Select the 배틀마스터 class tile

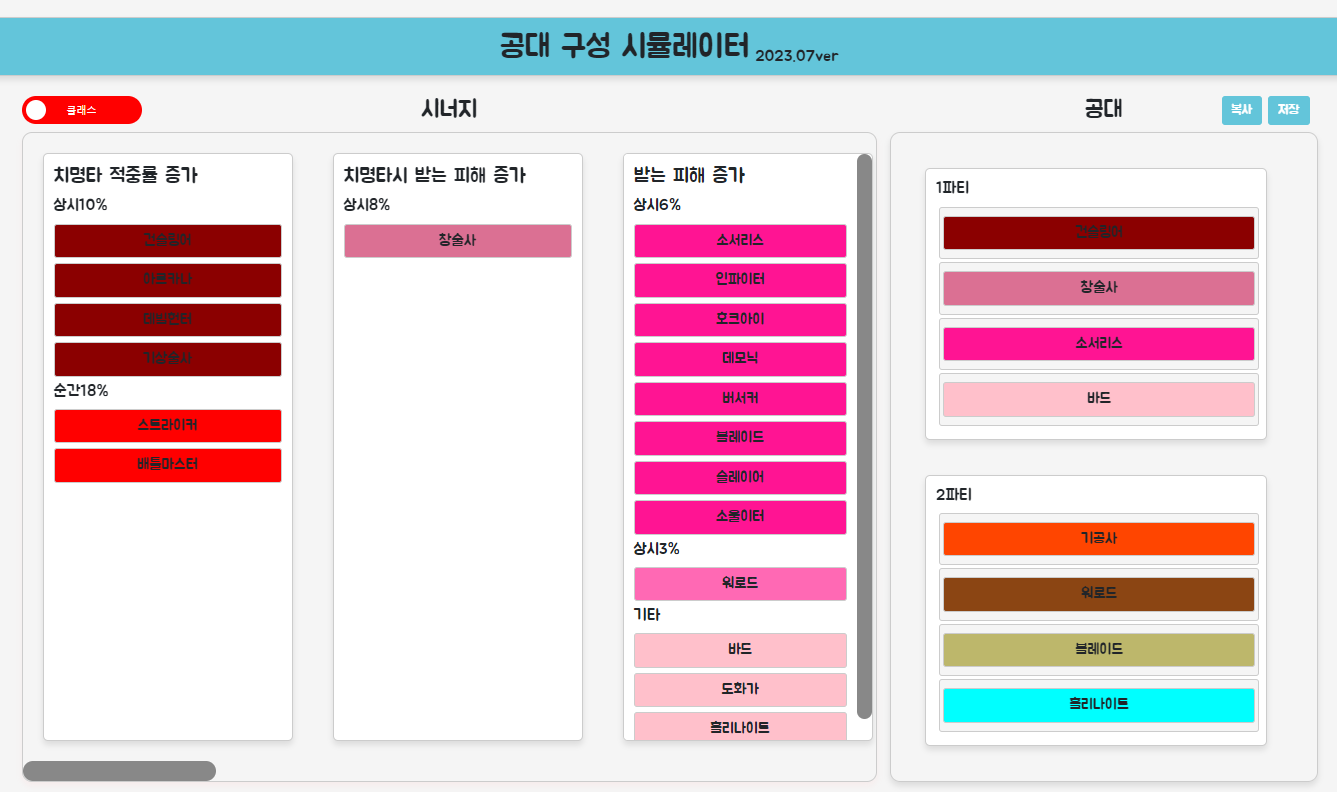click(x=168, y=465)
